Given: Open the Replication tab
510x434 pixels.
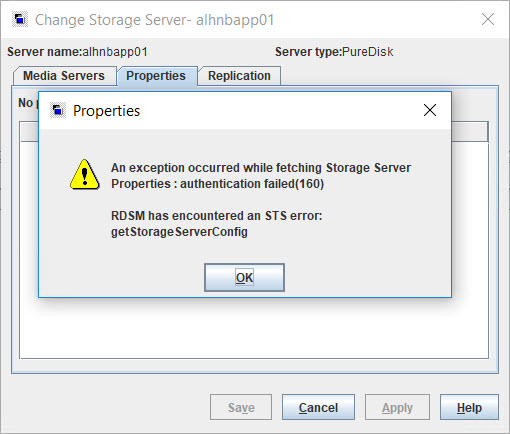Looking at the screenshot, I should point(239,76).
